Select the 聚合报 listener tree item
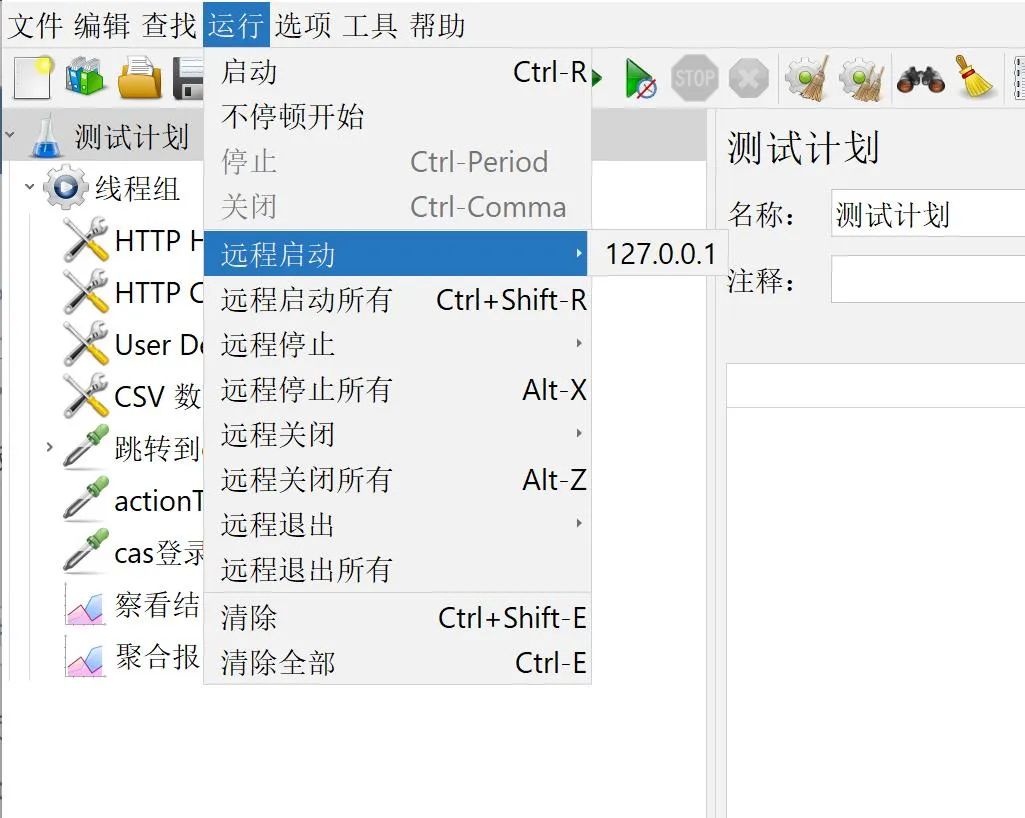The width and height of the screenshot is (1025, 818). (x=157, y=657)
